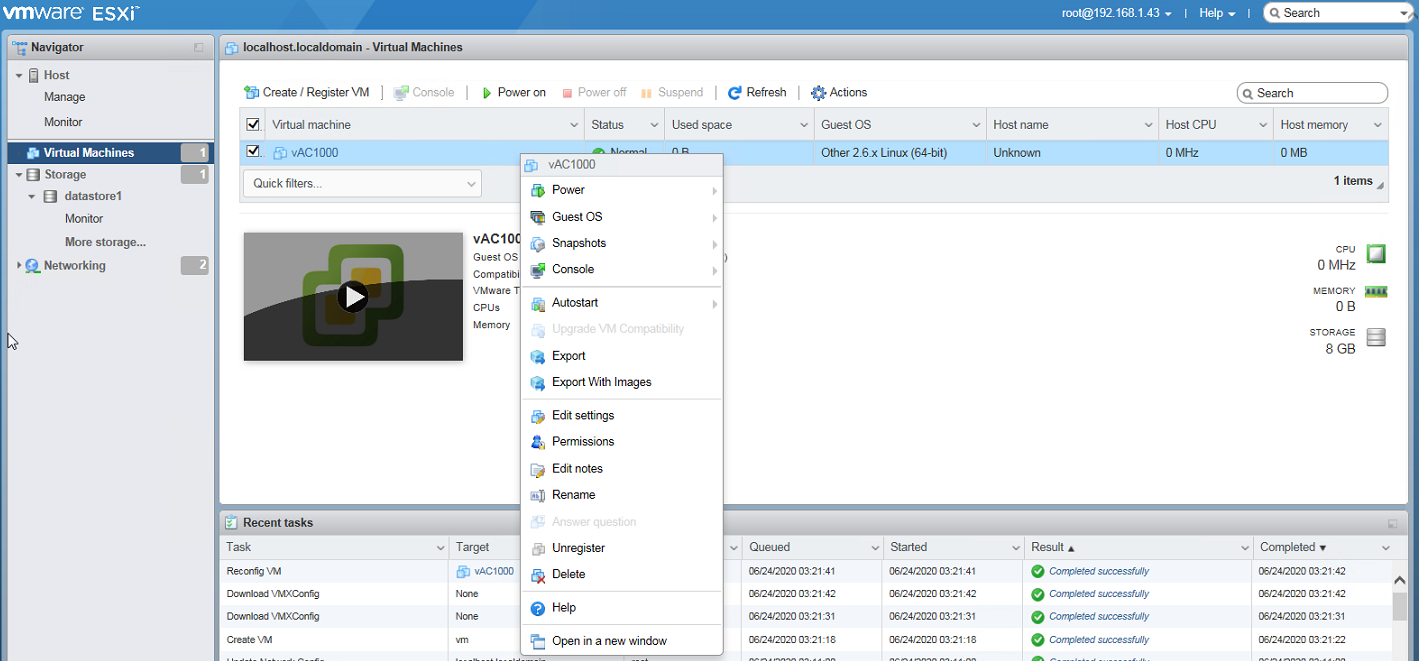Viewport: 1419px width, 661px height.
Task: Select Monitor under datastore1
Action: coord(84,219)
